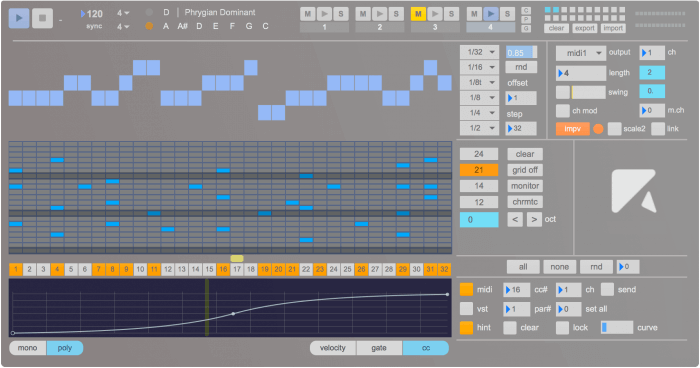Click the orange dot beside scale note A

point(149,26)
